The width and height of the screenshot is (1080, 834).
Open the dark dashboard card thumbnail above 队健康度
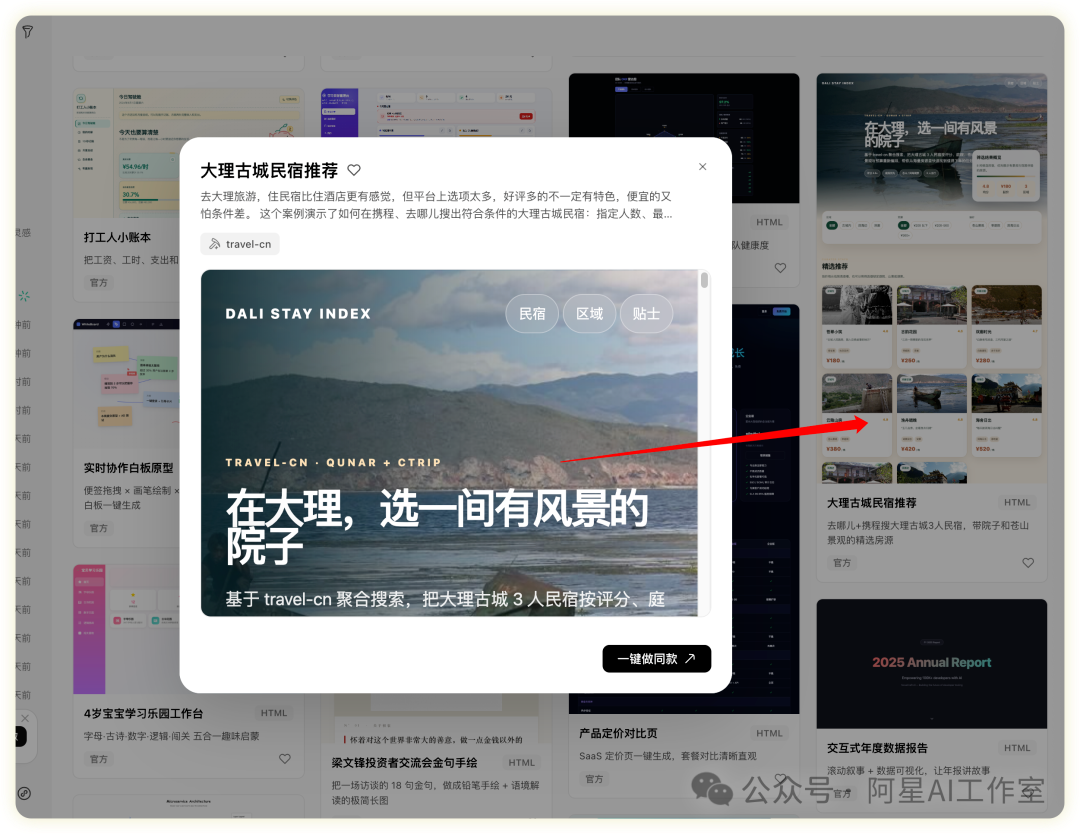pos(684,138)
